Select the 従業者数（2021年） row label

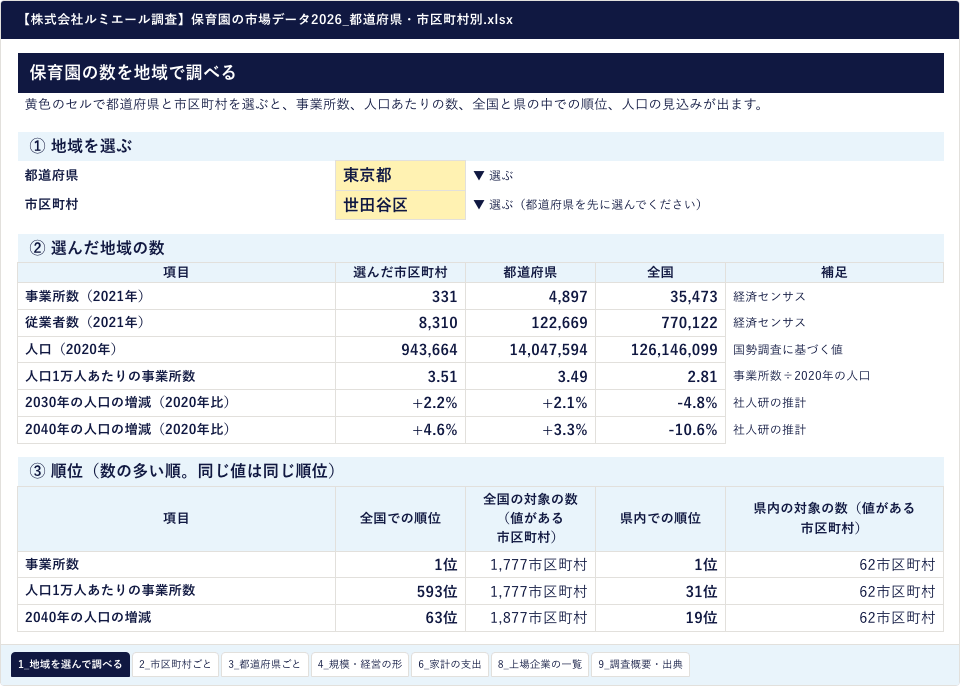tap(176, 322)
